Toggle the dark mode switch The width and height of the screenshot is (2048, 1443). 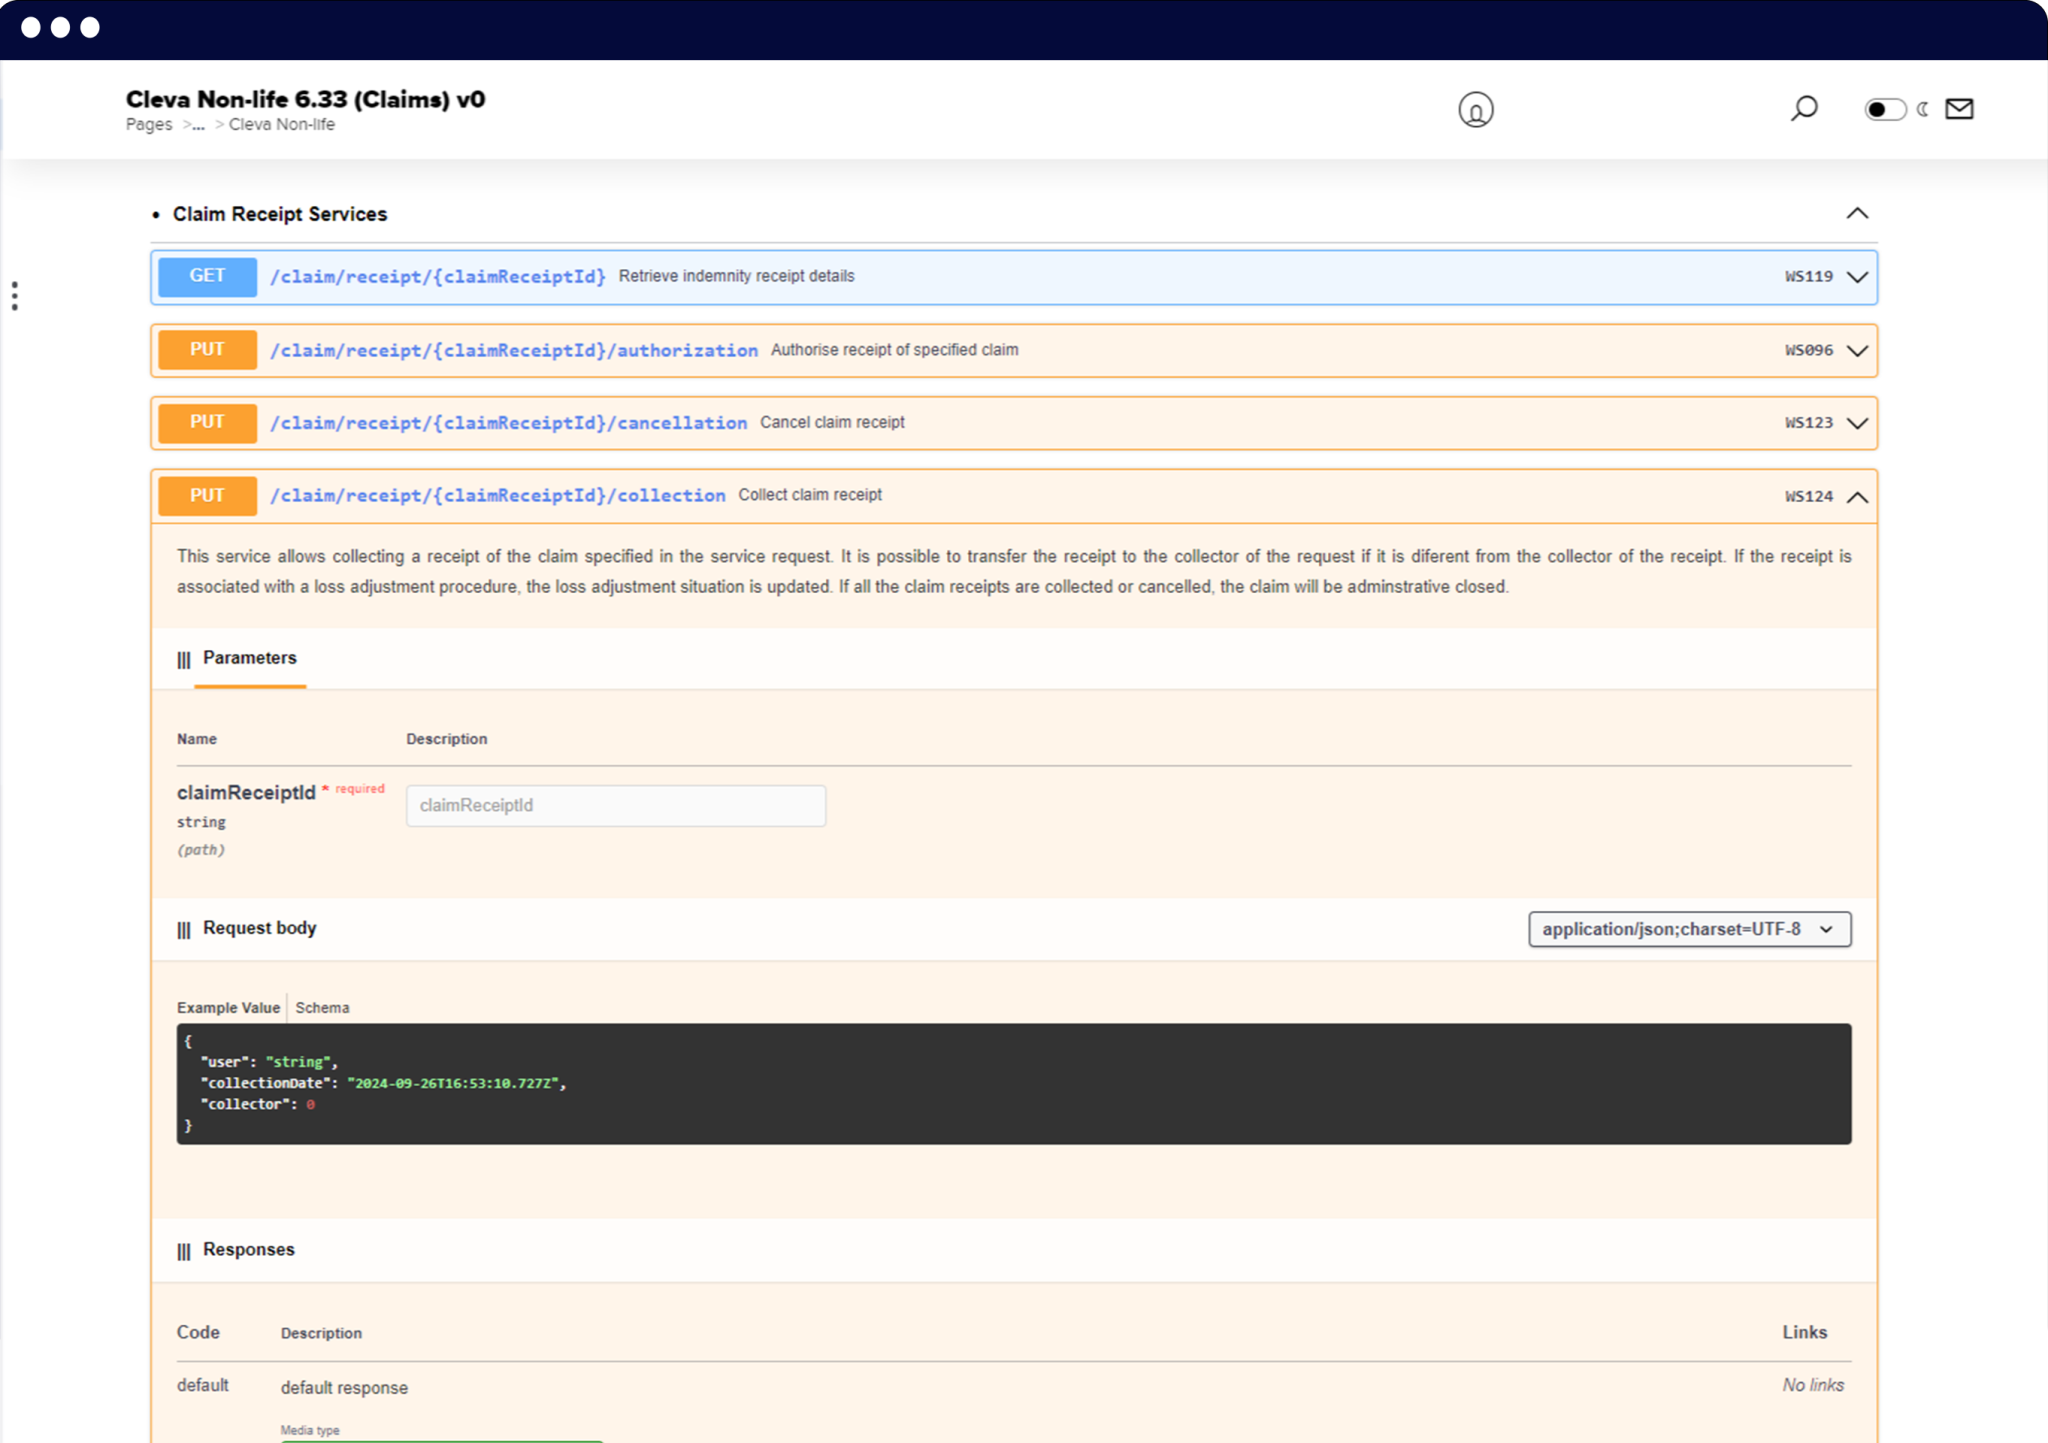pos(1885,108)
